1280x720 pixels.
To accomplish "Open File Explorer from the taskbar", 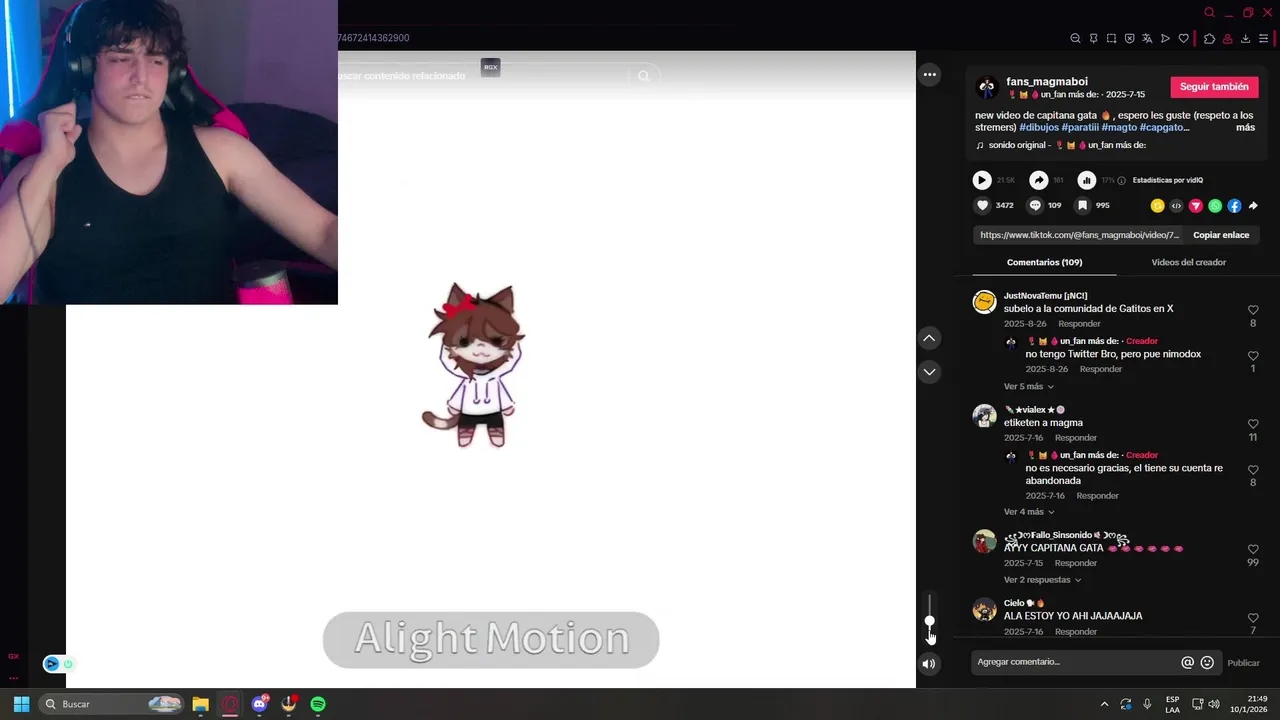I will 200,704.
